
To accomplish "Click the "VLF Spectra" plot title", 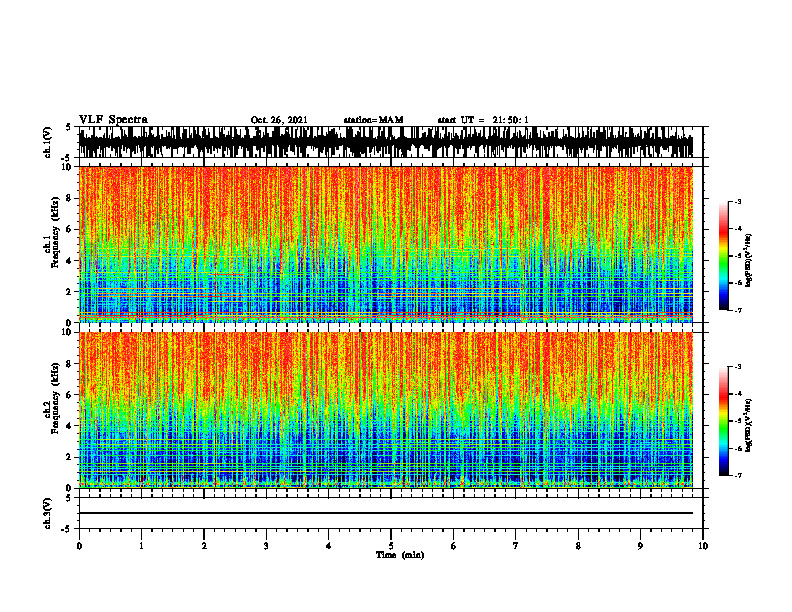I will click(113, 120).
